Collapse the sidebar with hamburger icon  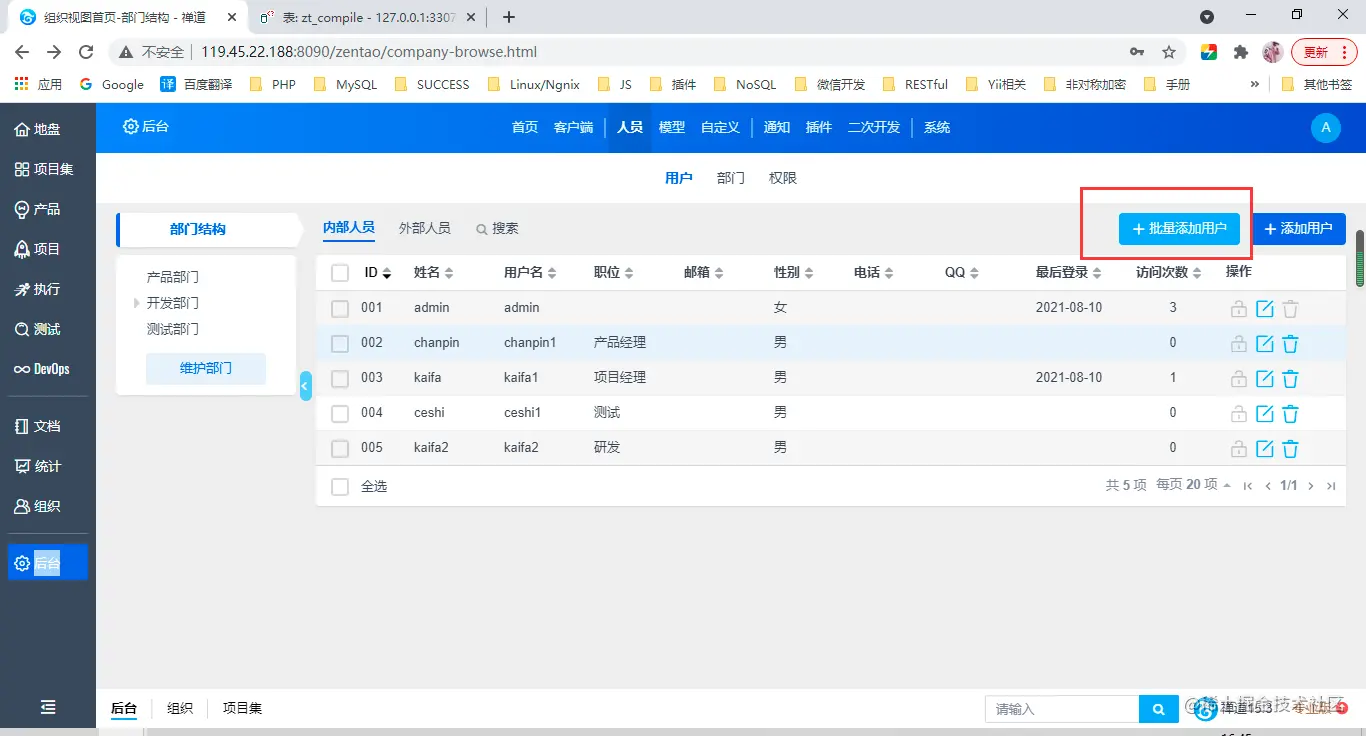coord(48,707)
